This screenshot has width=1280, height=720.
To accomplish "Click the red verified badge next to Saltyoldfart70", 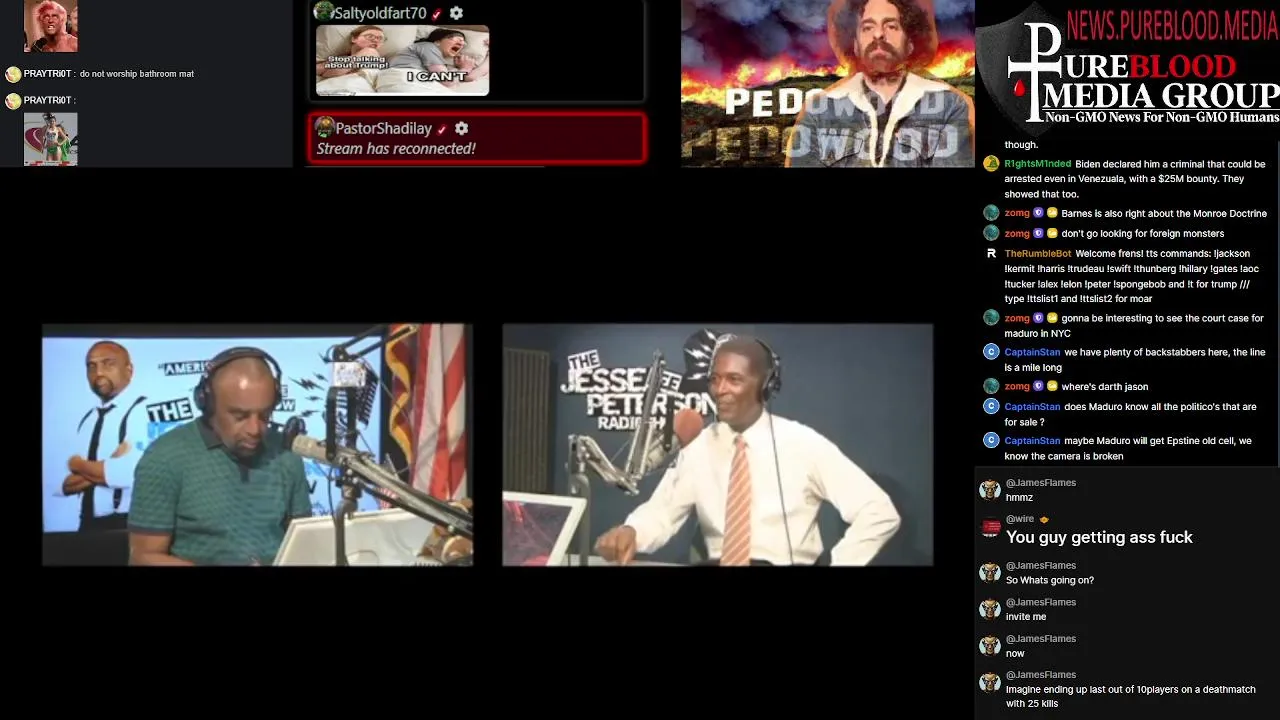I will pos(437,14).
